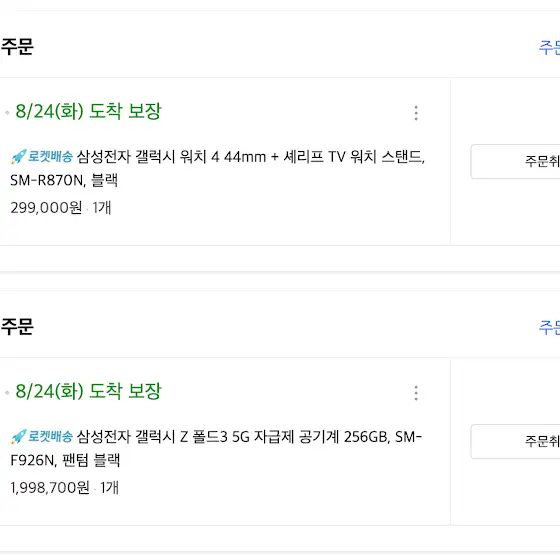The height and width of the screenshot is (560, 560).
Task: Click the 로켓배송 badge on Galaxy Watch 4
Action: [x=50, y=156]
